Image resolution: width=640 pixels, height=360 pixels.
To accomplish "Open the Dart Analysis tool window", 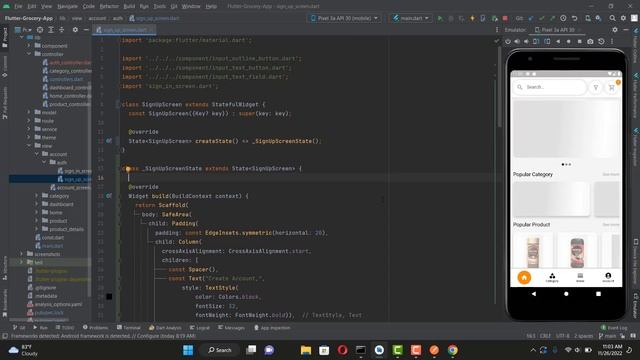I will (165, 328).
